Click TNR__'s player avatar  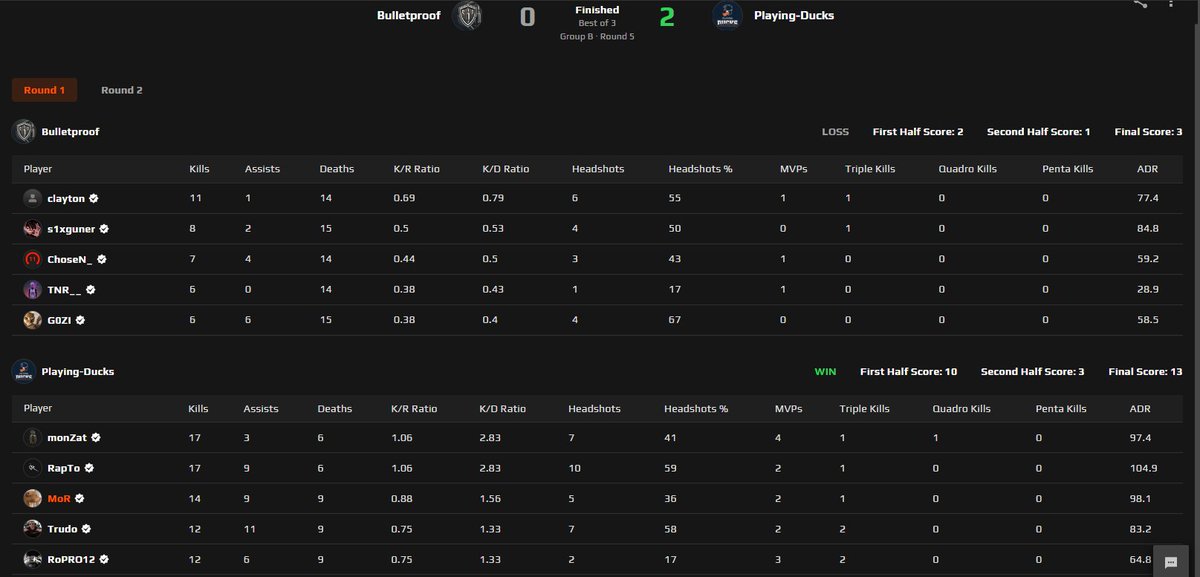click(x=33, y=289)
